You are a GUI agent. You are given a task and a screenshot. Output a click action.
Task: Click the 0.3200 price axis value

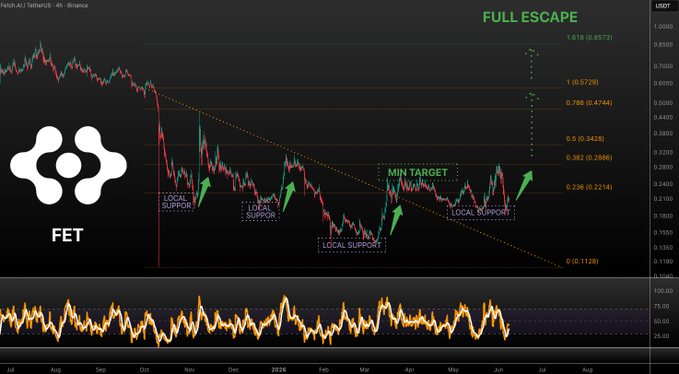click(664, 152)
